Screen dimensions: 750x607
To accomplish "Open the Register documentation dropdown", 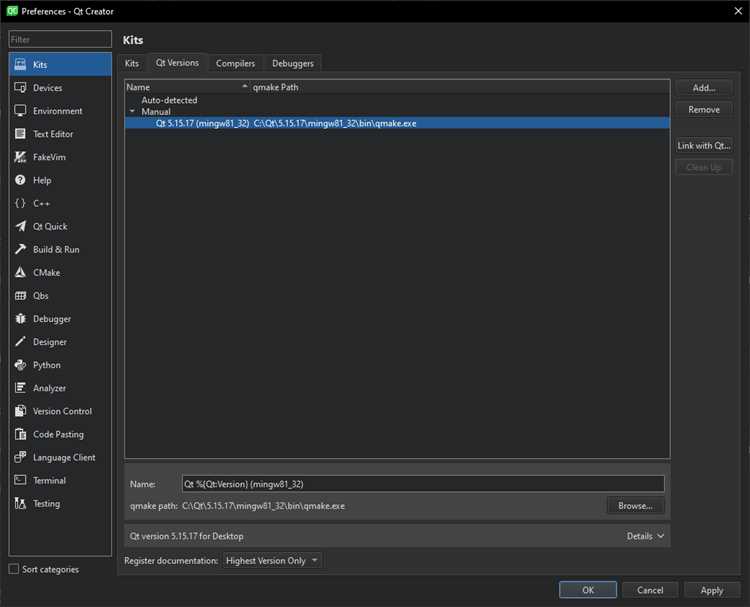I will pos(272,561).
